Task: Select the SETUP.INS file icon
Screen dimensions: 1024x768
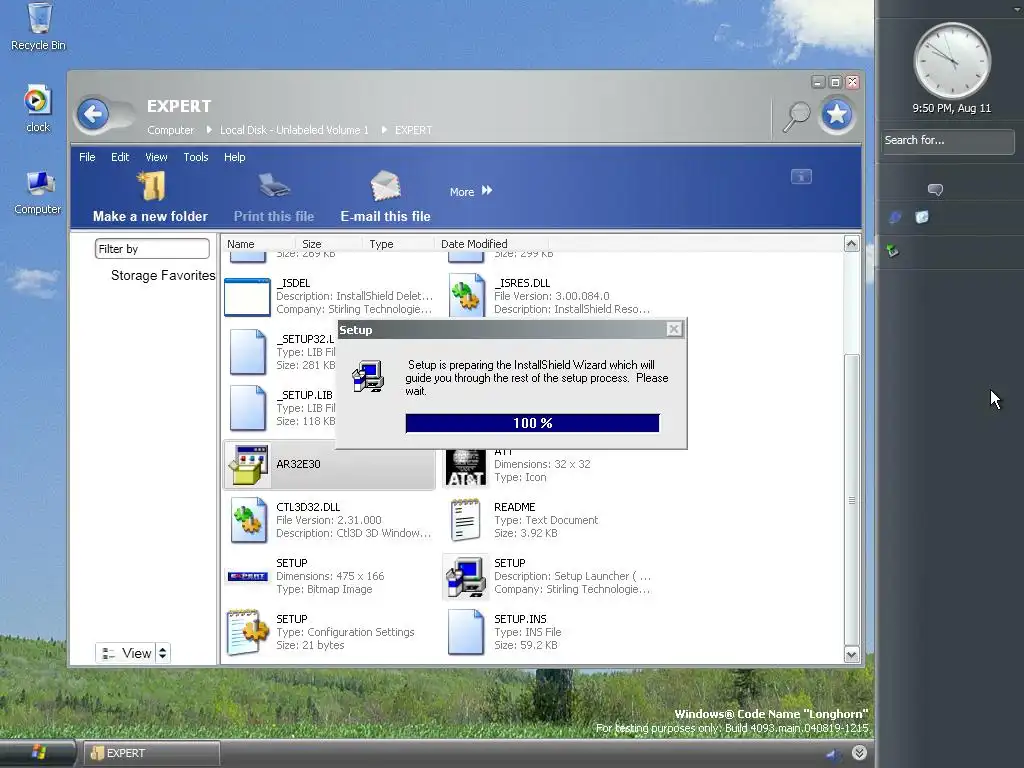Action: 466,632
